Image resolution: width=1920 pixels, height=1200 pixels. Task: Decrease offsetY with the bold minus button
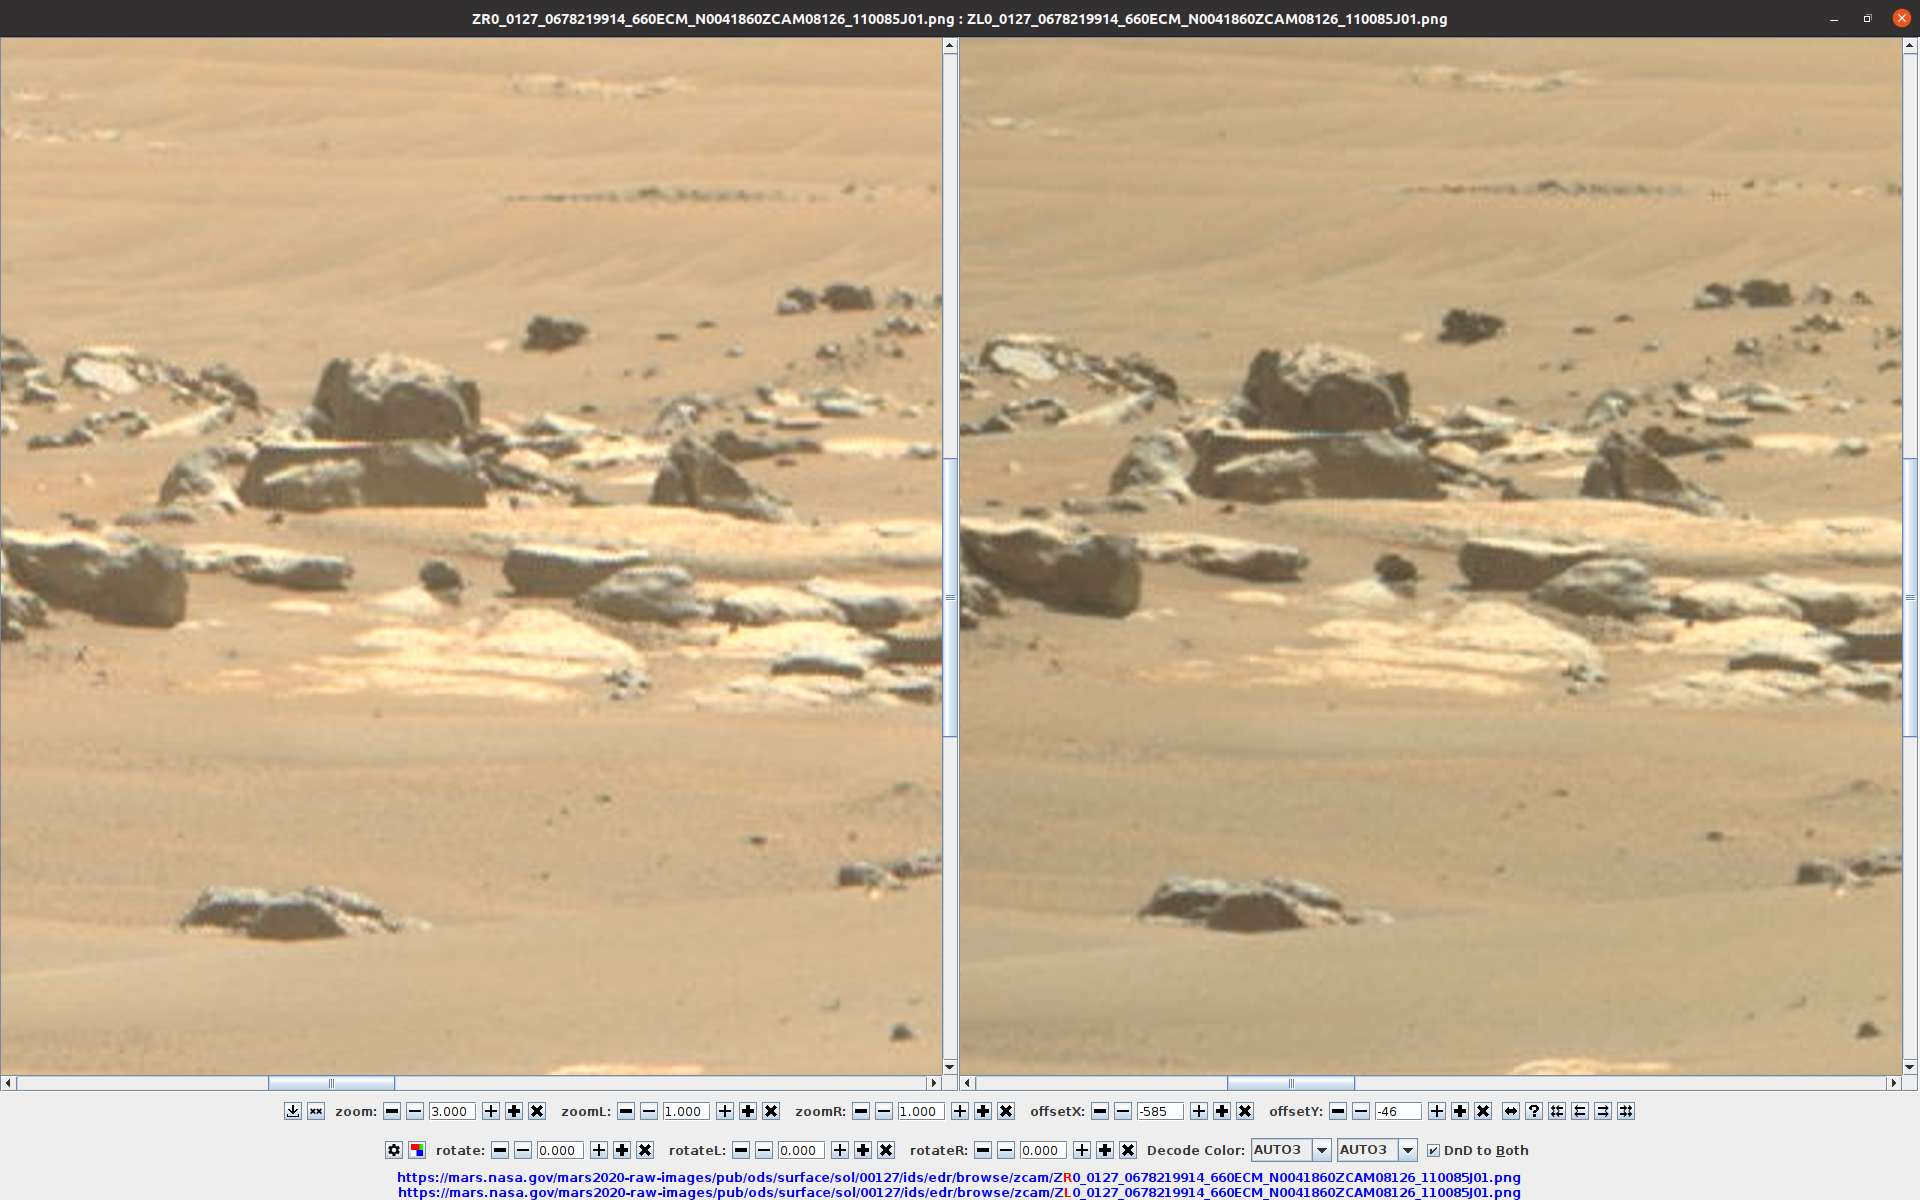coord(1338,1111)
